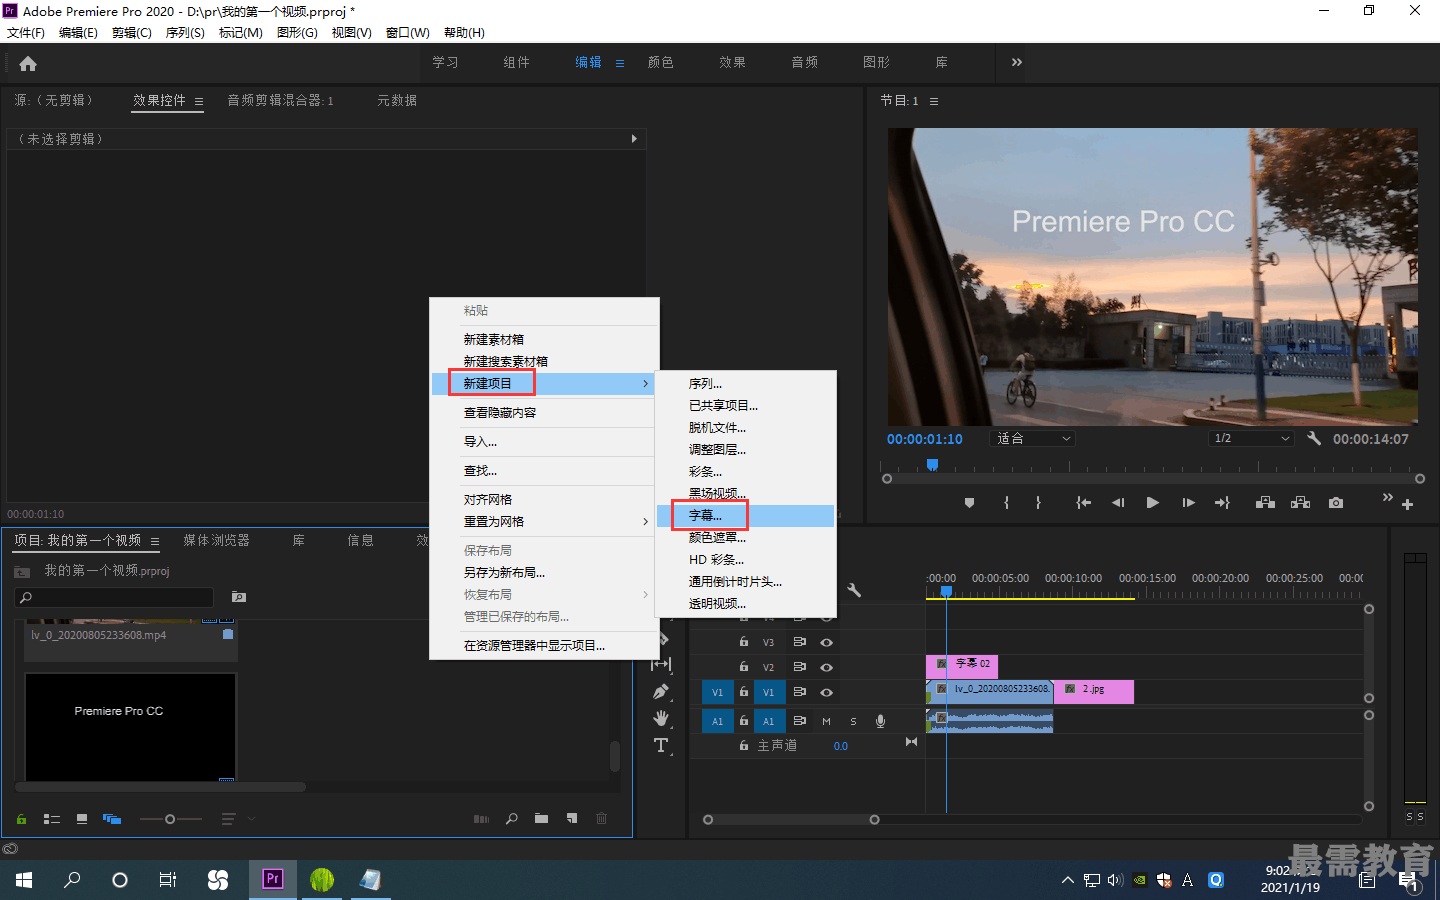Create new bin folder icon
1440x900 pixels.
pyautogui.click(x=541, y=819)
